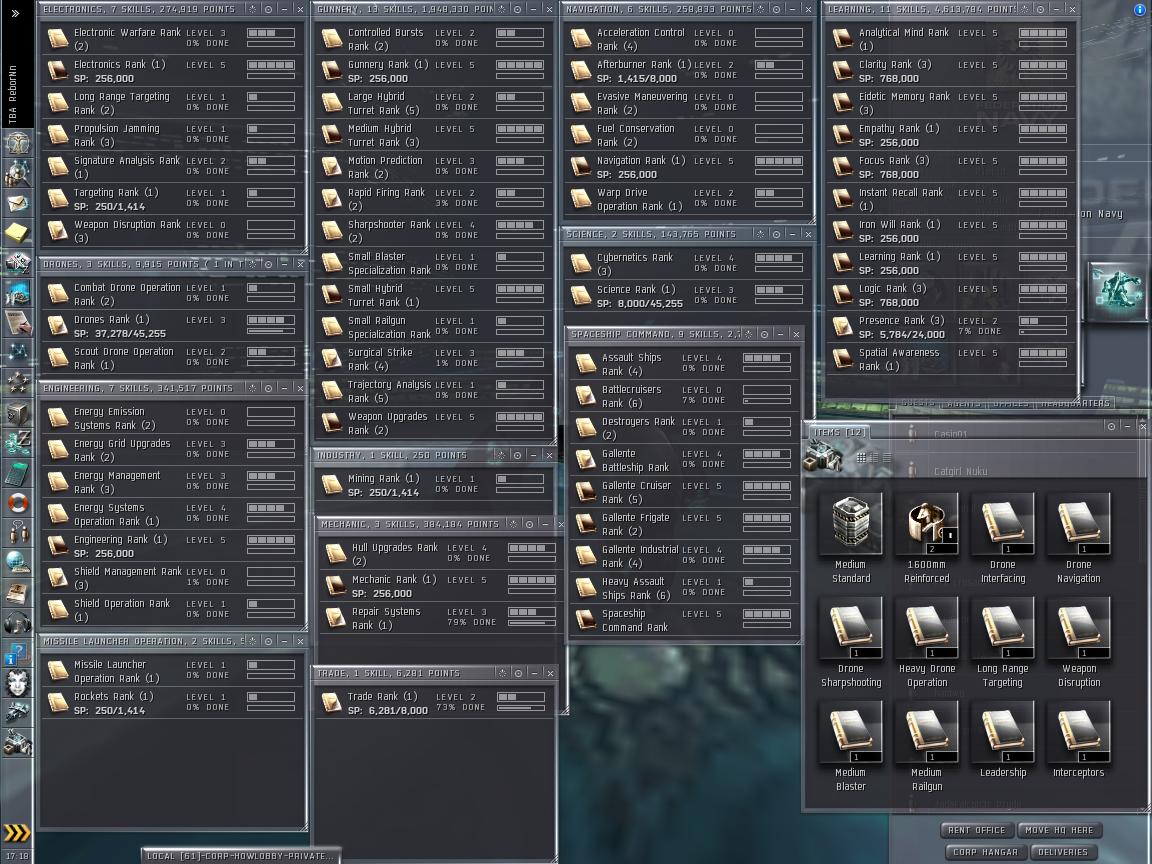Click Afterburner Rank SP 1,415/8,000 row

[688, 71]
